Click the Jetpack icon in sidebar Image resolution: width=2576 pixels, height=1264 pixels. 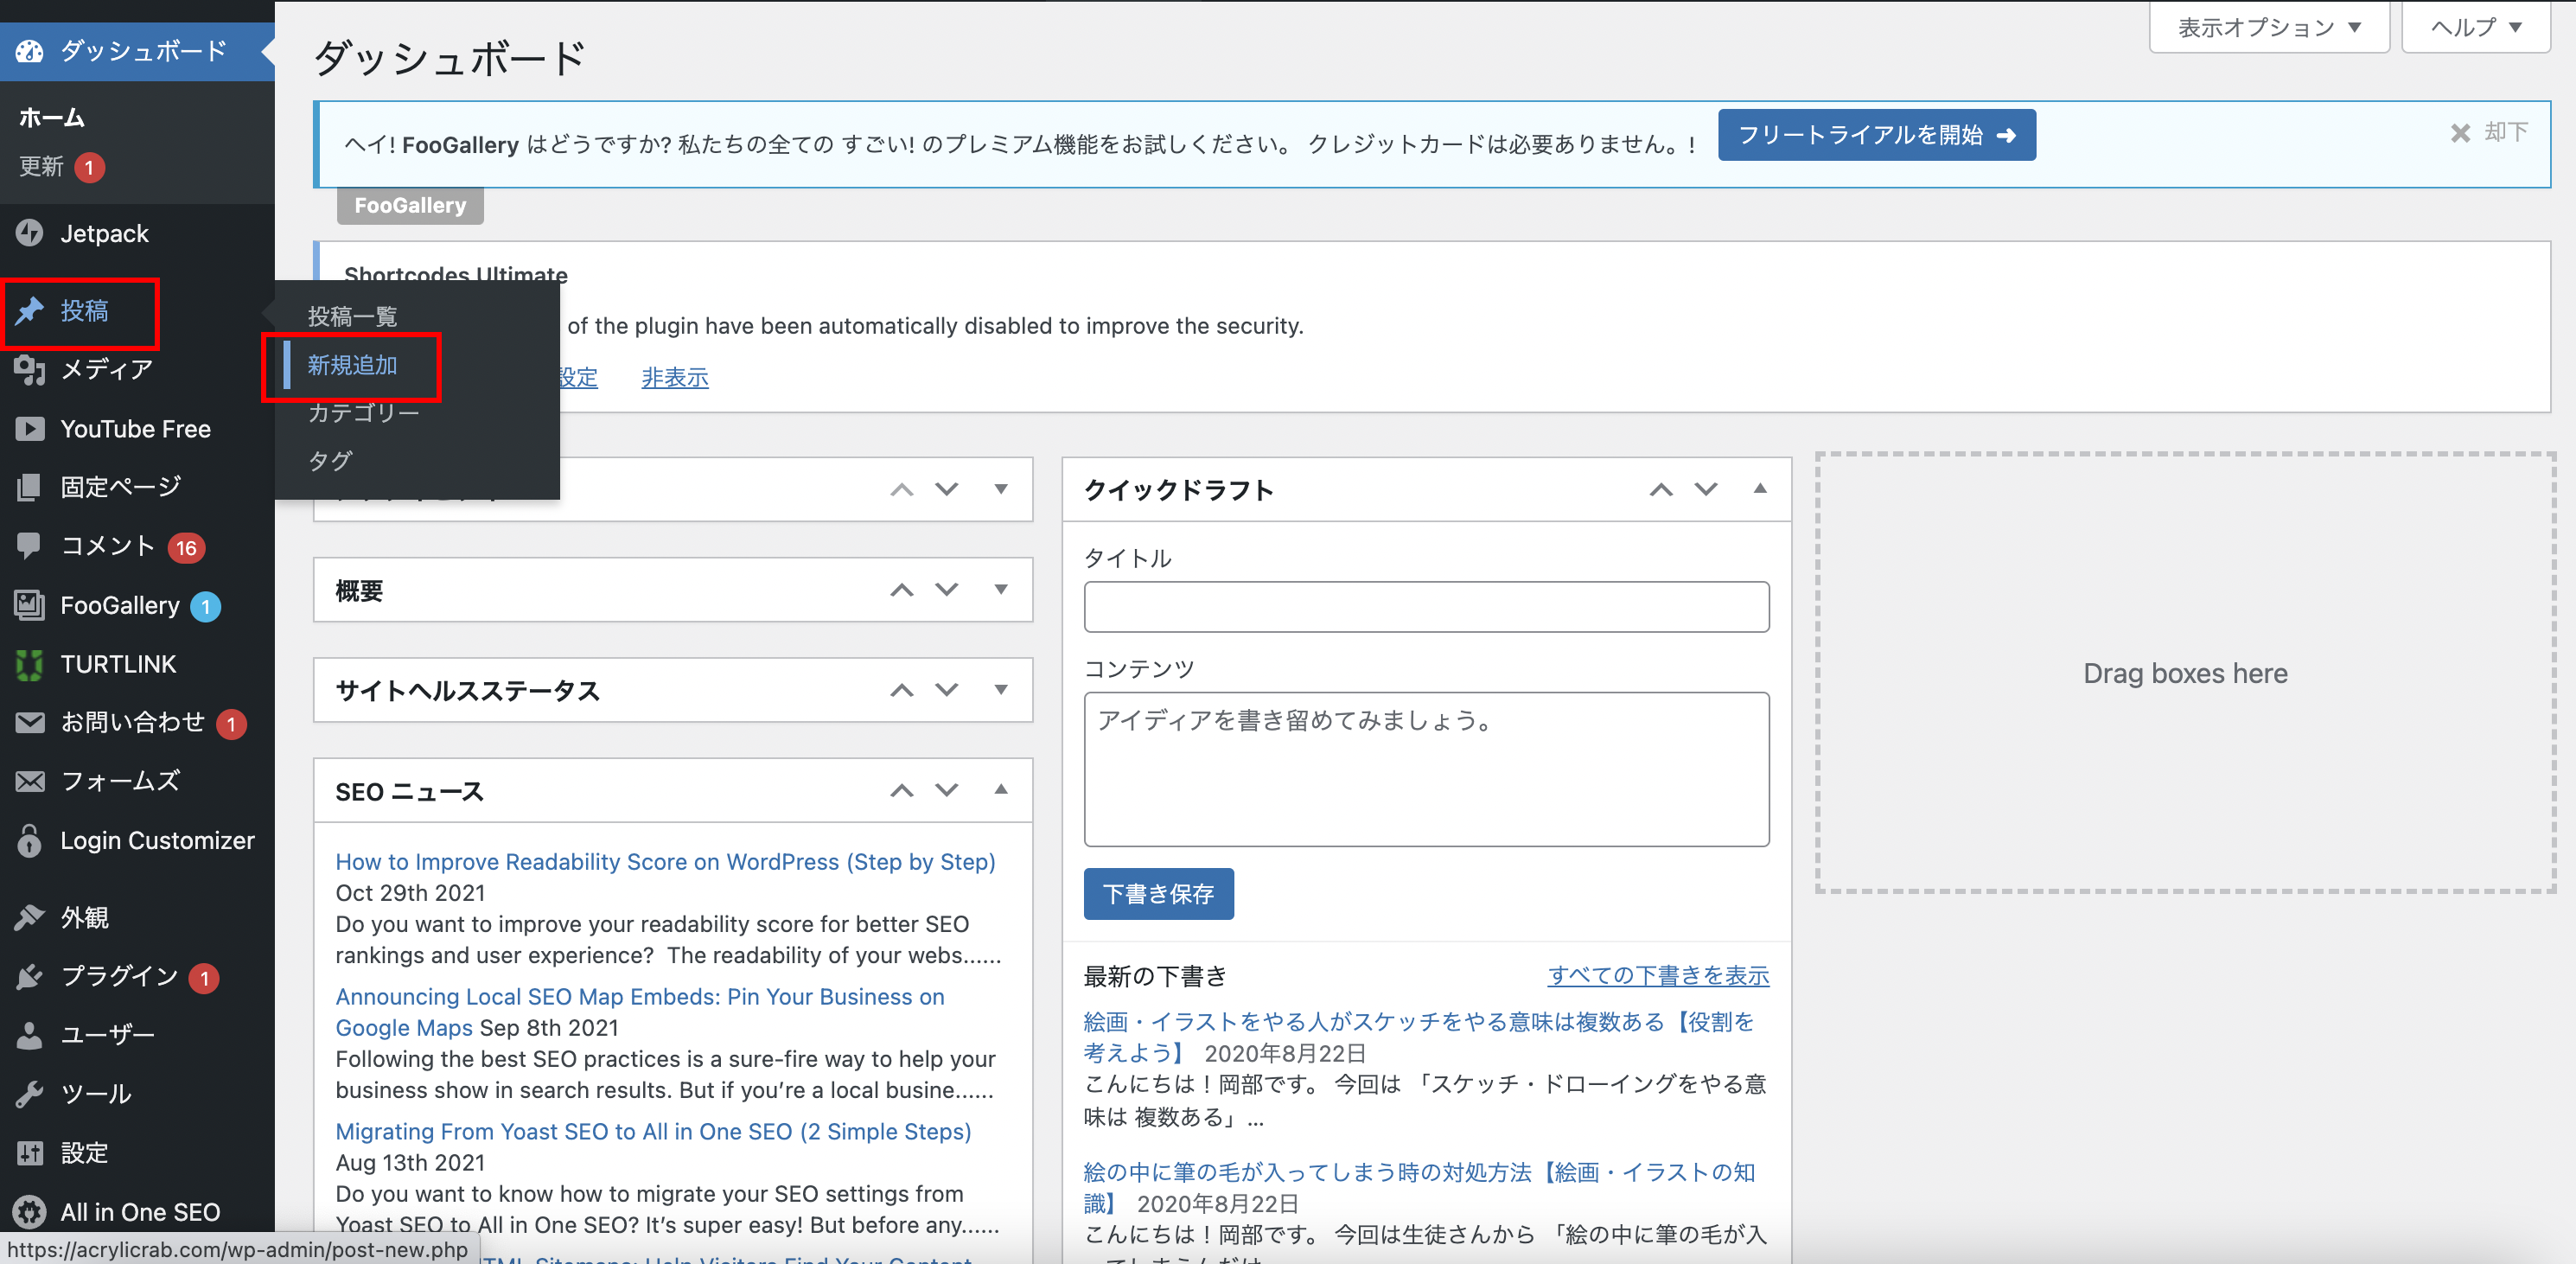pyautogui.click(x=30, y=233)
